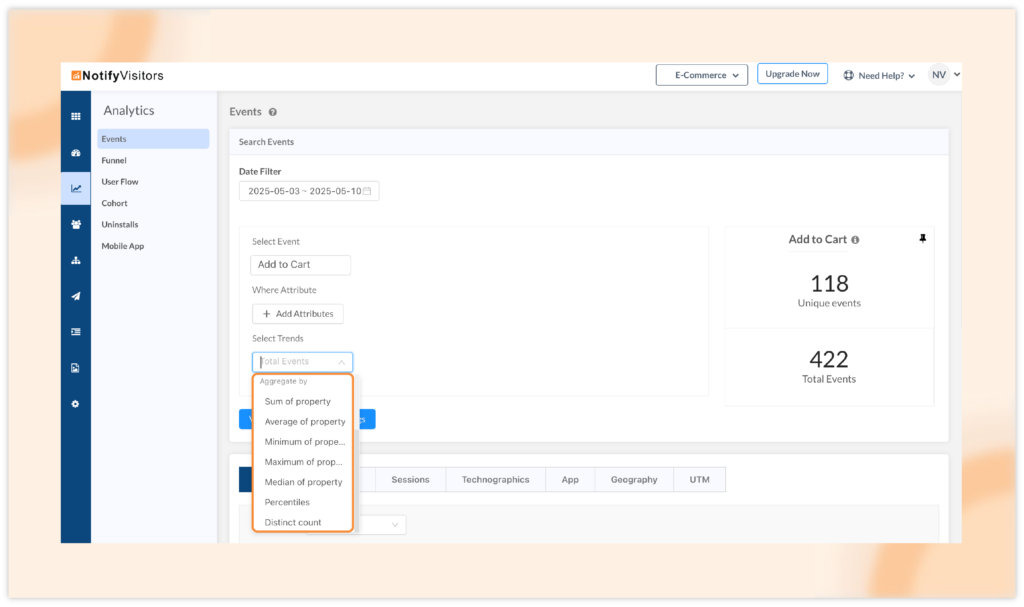This screenshot has height=607, width=1024.
Task: Click the Date Filter range field
Action: [x=309, y=191]
